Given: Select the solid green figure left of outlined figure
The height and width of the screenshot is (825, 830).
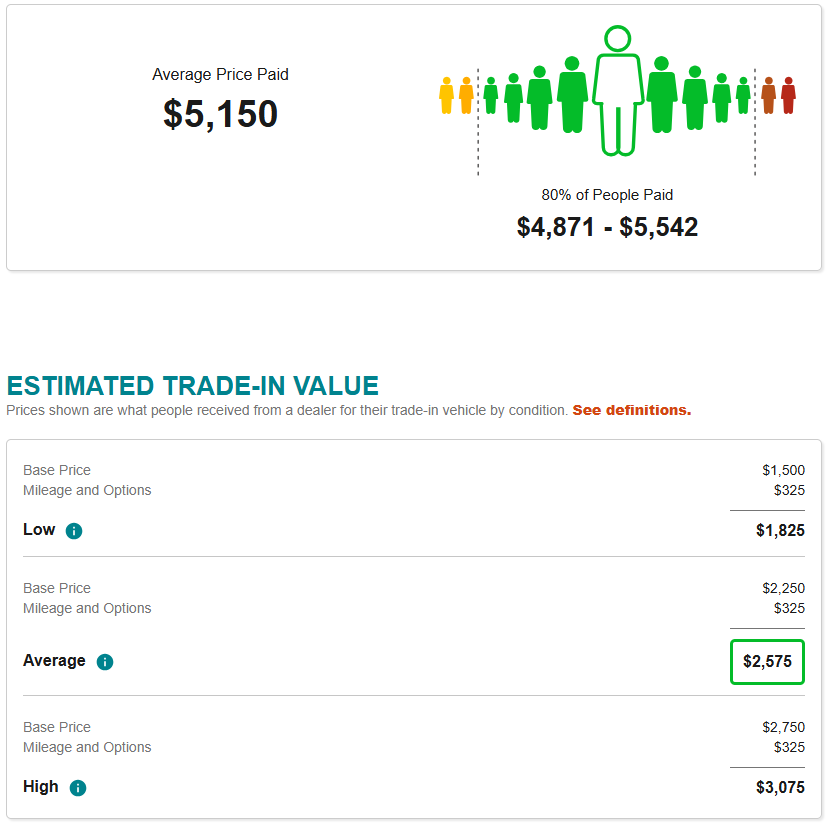Looking at the screenshot, I should coord(572,94).
